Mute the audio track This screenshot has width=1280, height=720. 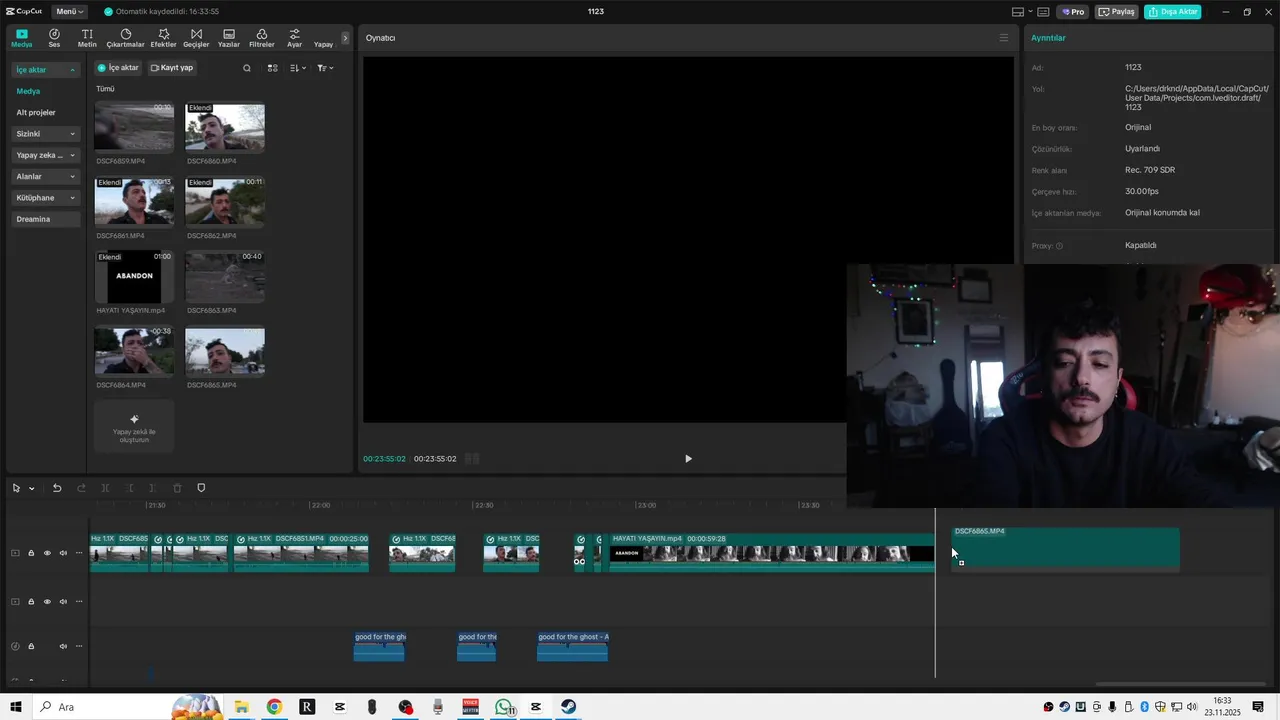[x=63, y=646]
